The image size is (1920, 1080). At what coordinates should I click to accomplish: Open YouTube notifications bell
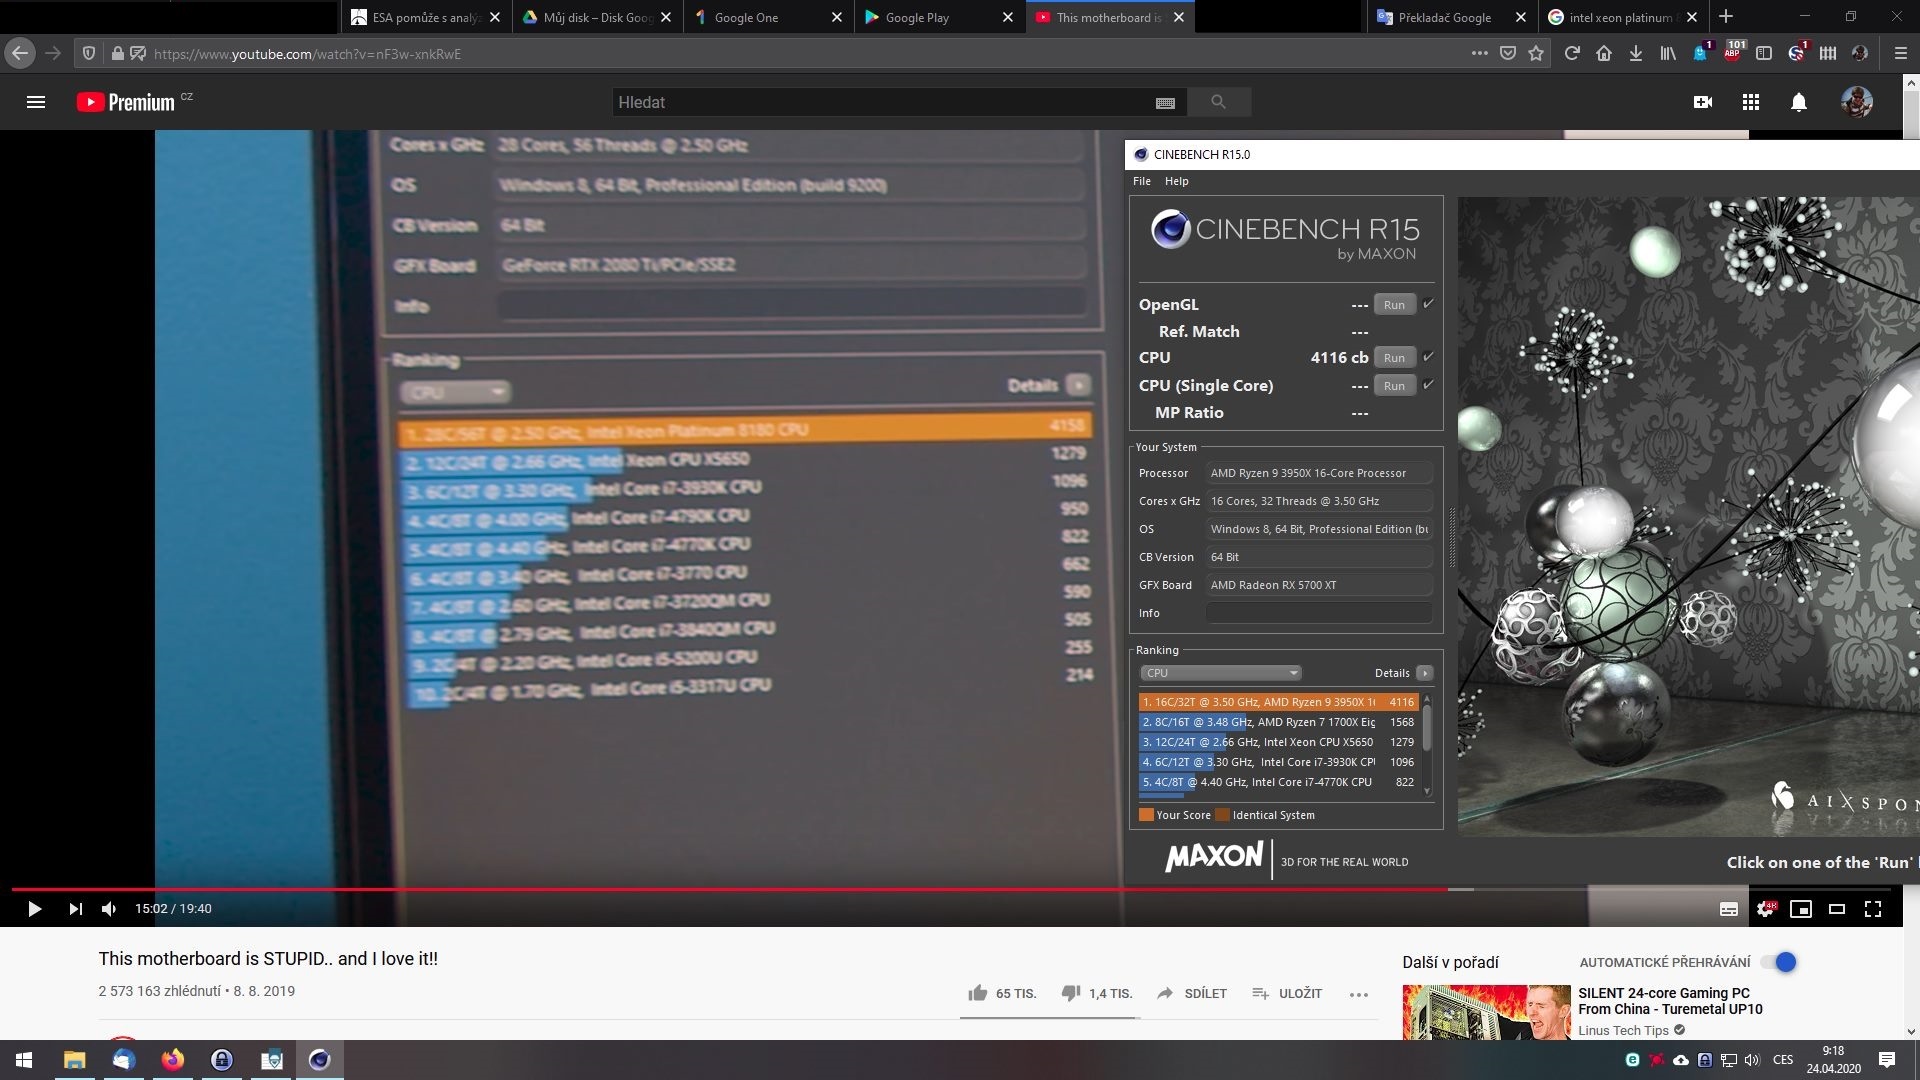(1799, 102)
